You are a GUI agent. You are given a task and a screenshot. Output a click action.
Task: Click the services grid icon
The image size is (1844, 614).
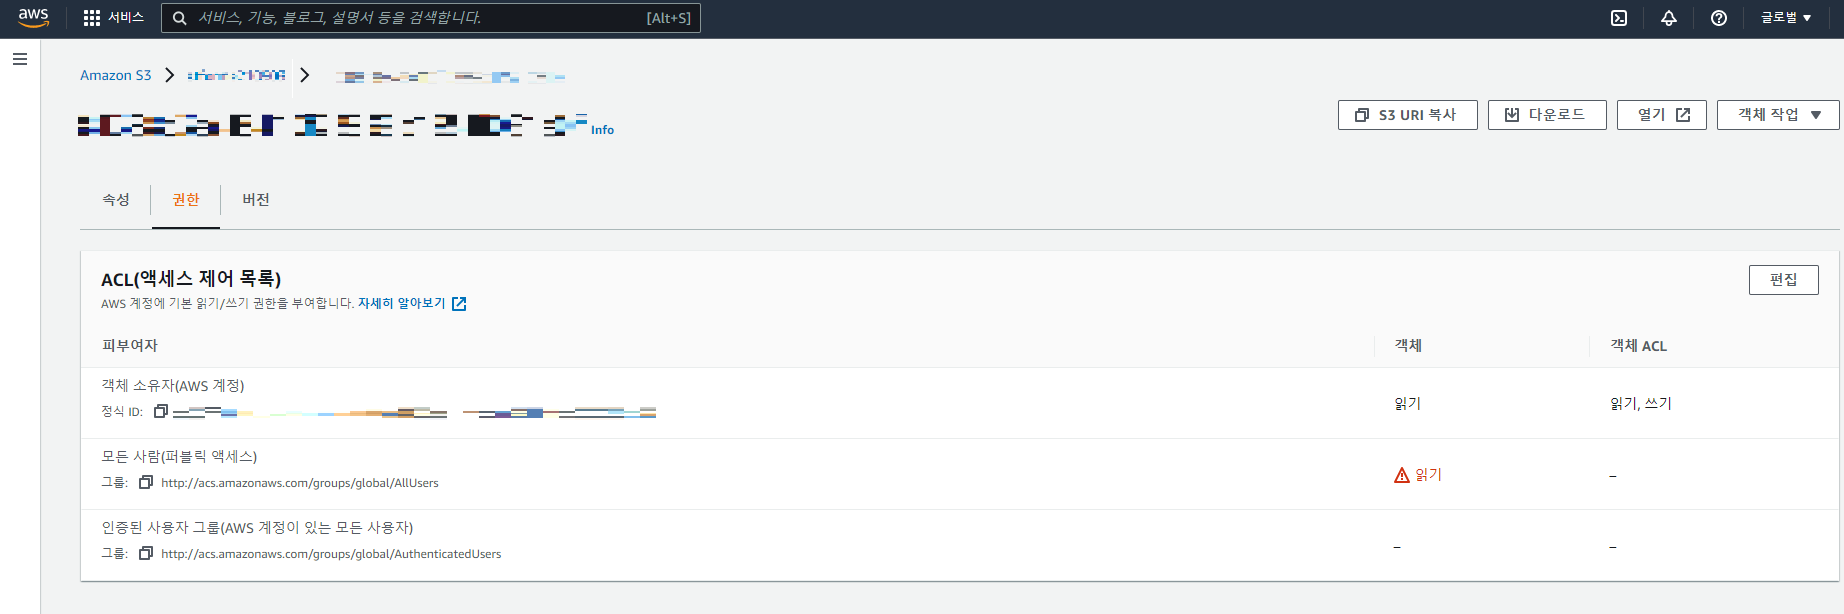(x=91, y=17)
